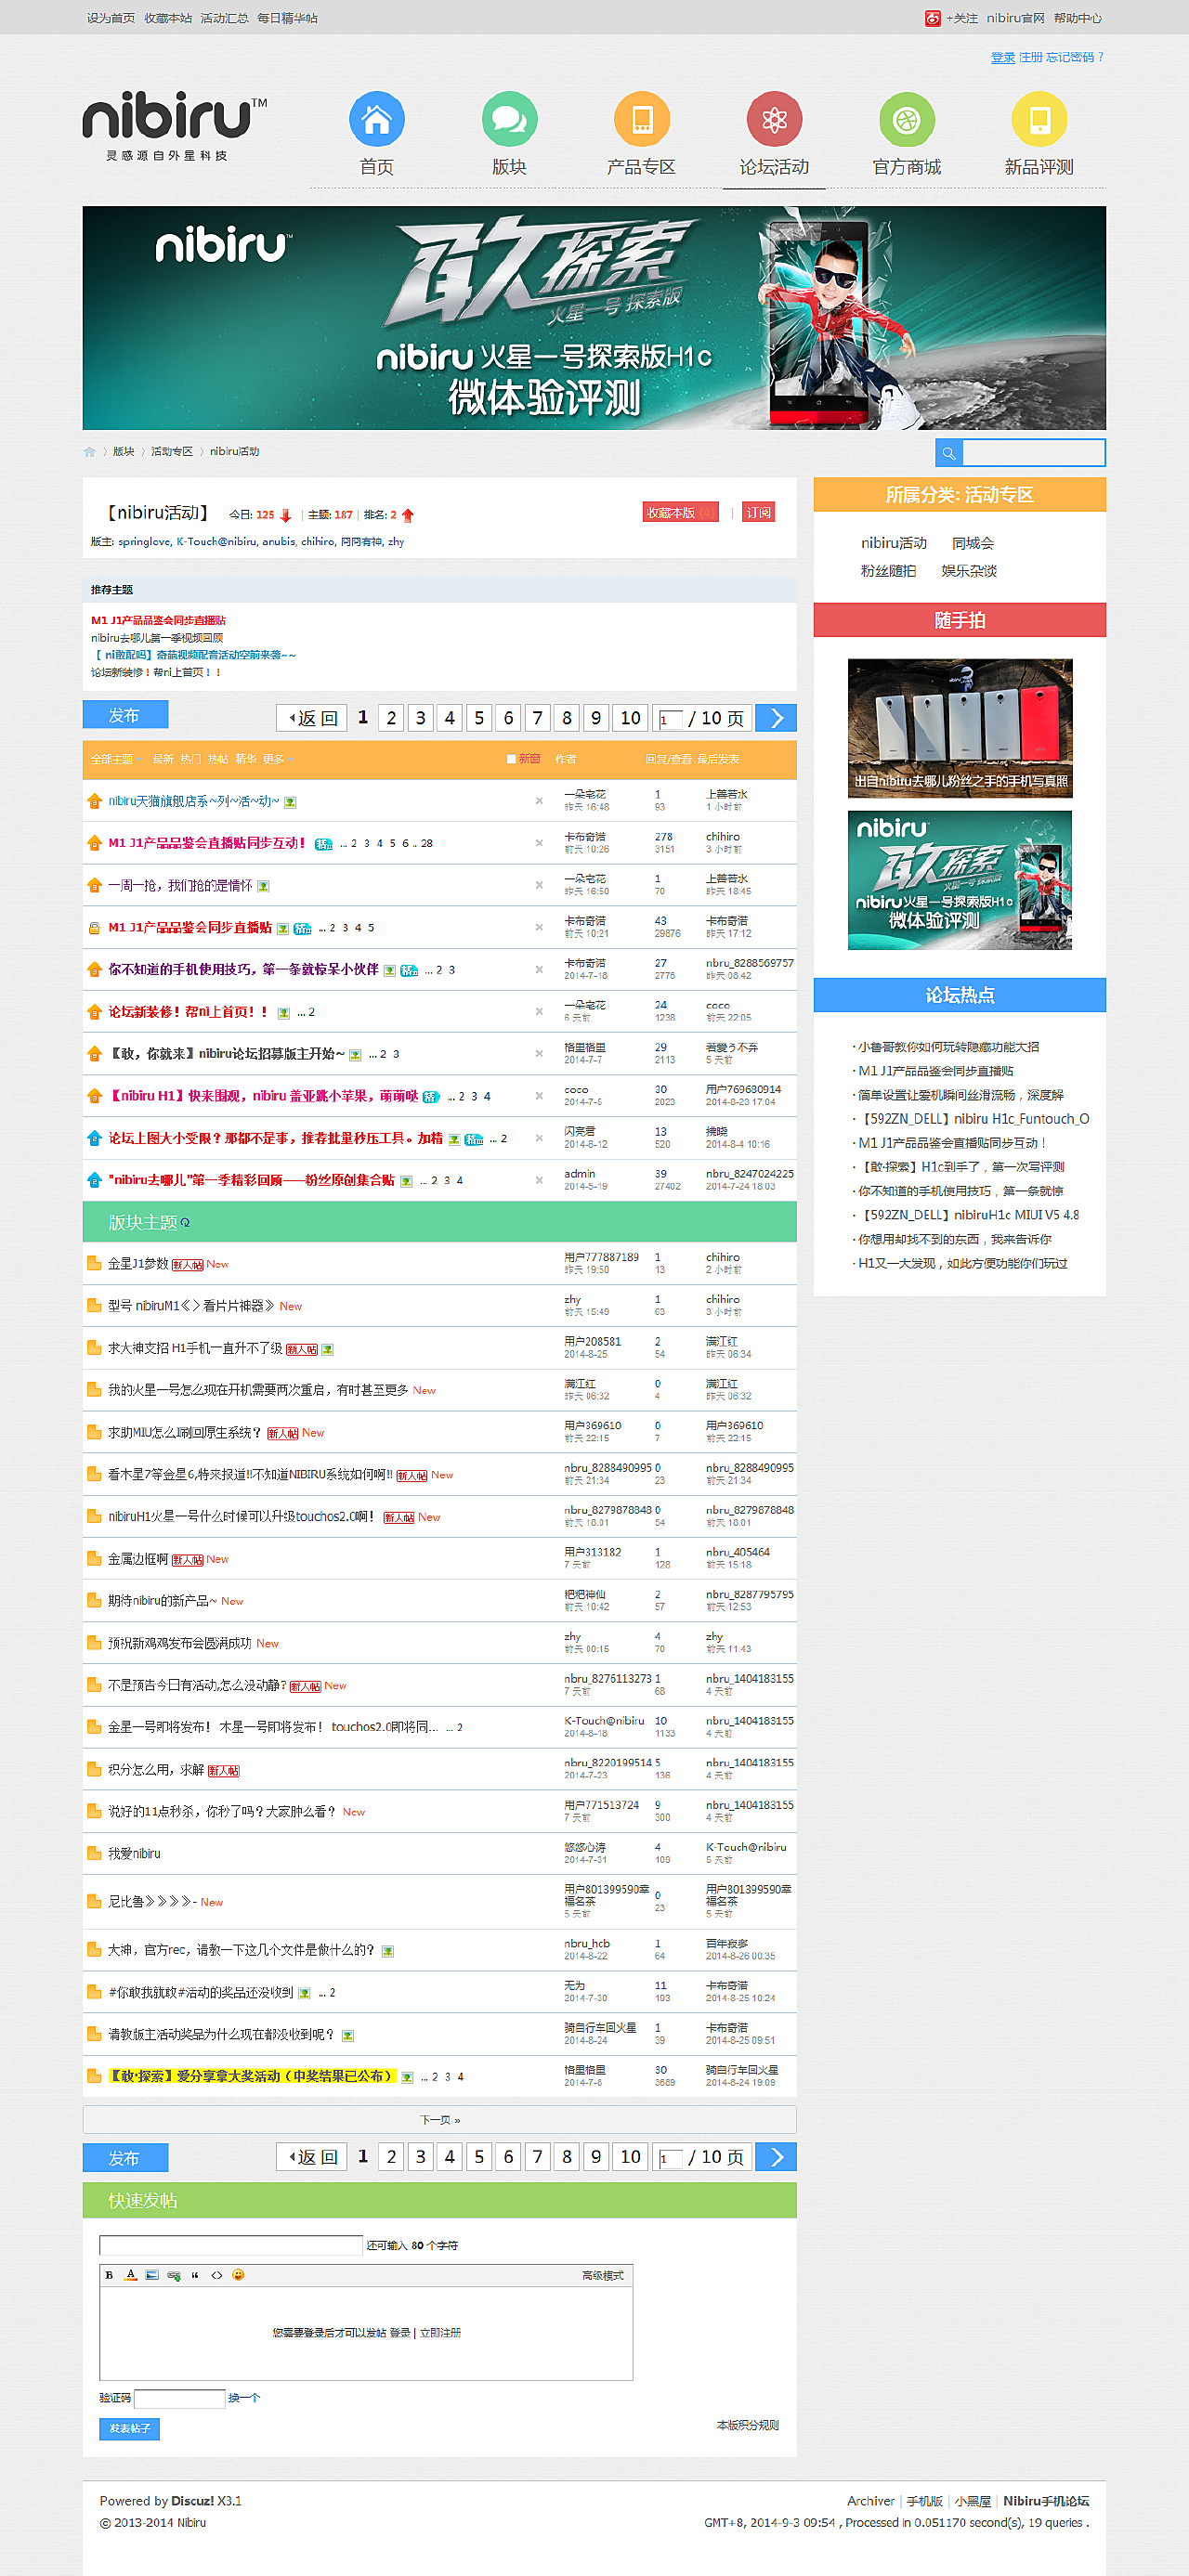
Task: Open the 同城会 category link in sidebar
Action: [x=973, y=543]
